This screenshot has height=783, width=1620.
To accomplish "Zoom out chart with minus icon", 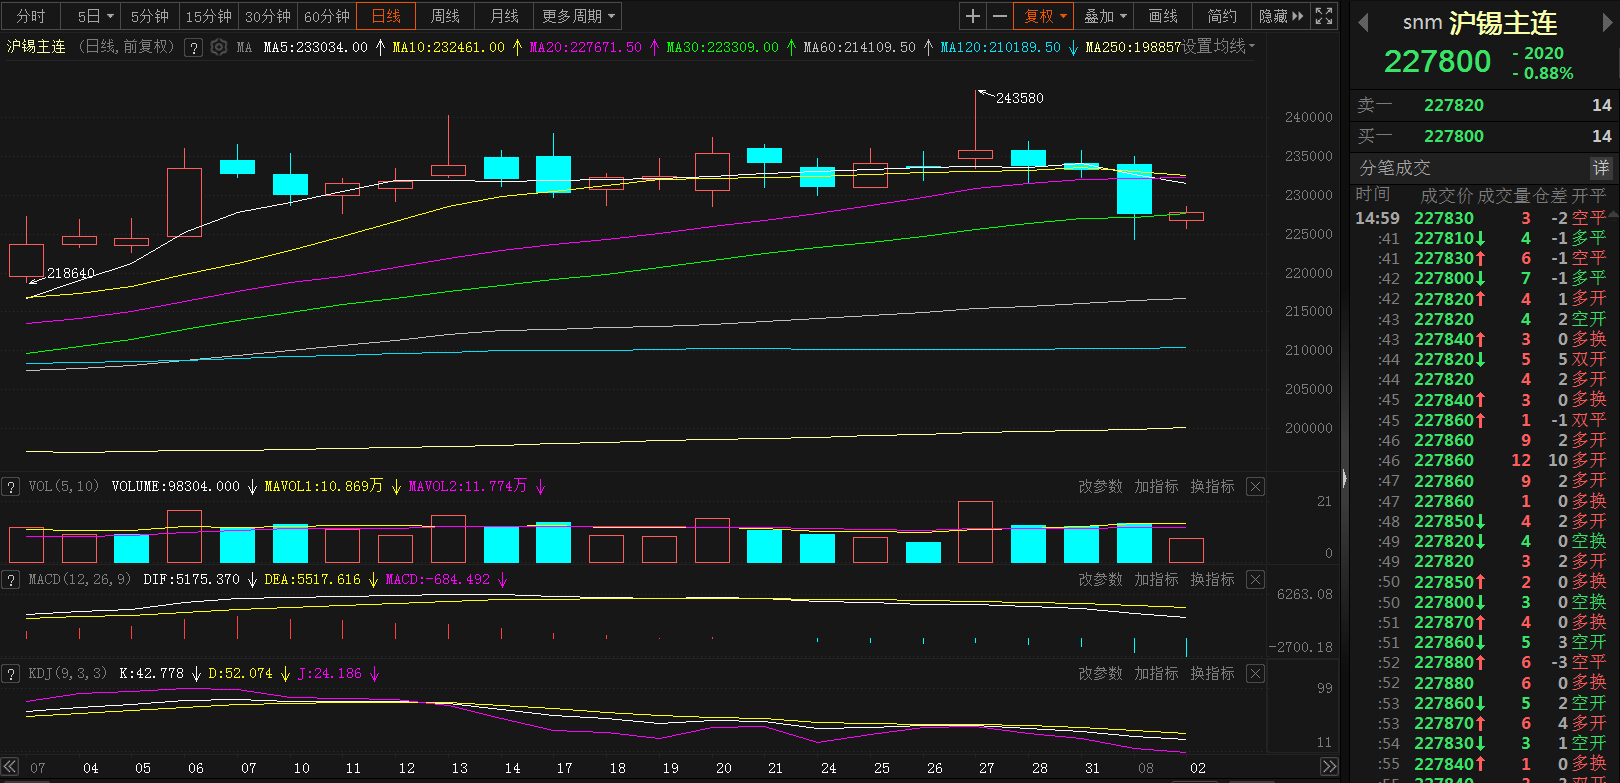I will pyautogui.click(x=1000, y=16).
